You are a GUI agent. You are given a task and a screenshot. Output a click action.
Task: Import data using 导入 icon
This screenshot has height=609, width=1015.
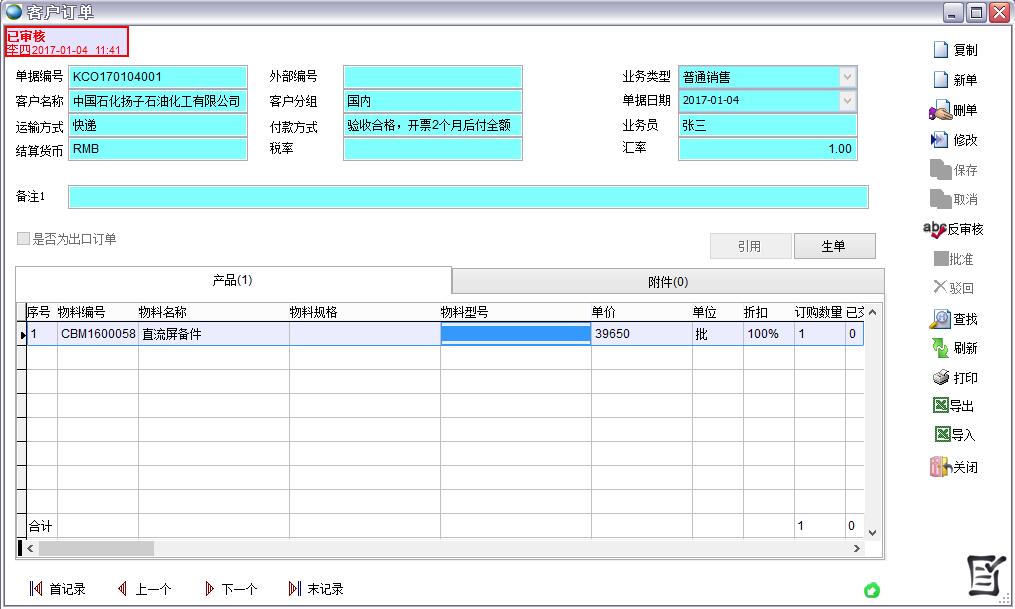(x=941, y=435)
